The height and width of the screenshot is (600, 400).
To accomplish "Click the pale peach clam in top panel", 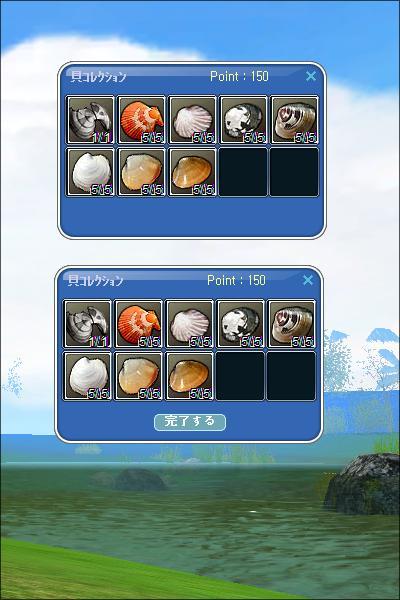I will 142,172.
